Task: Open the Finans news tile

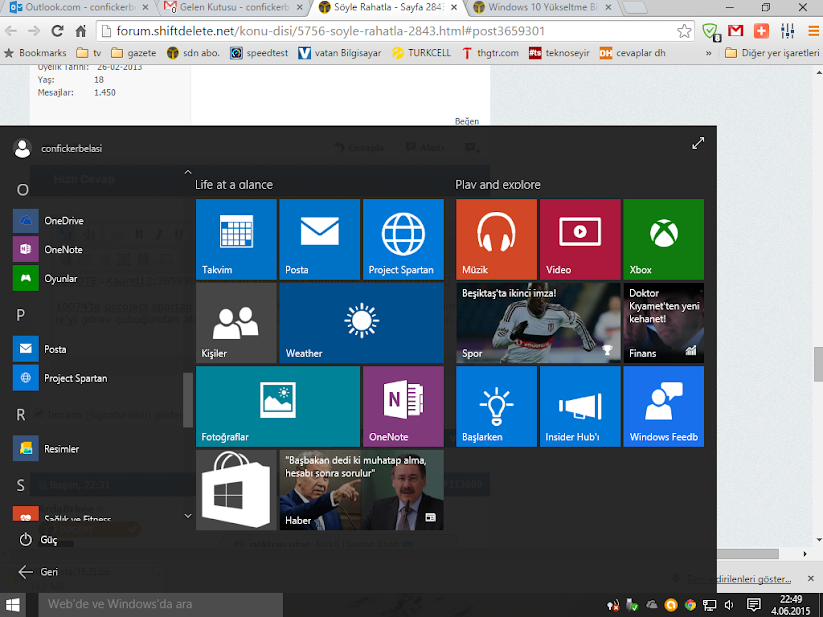Action: pos(663,323)
